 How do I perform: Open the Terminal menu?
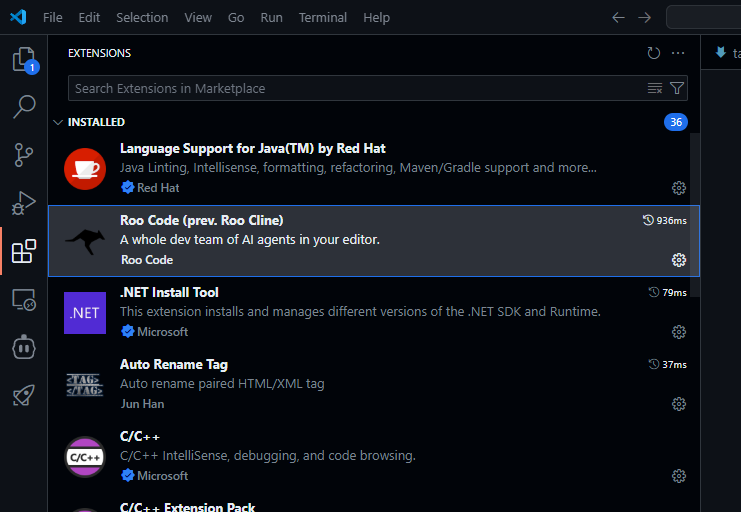click(322, 17)
